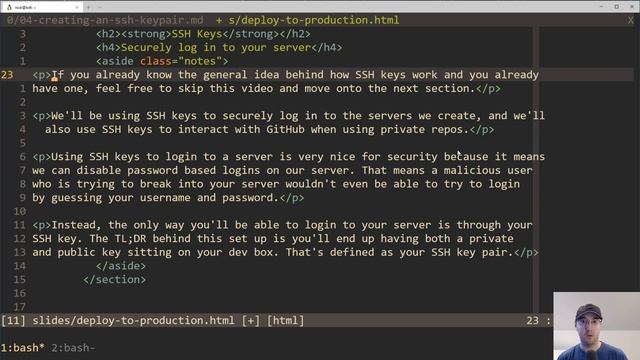This screenshot has height=360, width=640.
Task: Place cursor on the SSH Keys heading line
Action: point(203,34)
